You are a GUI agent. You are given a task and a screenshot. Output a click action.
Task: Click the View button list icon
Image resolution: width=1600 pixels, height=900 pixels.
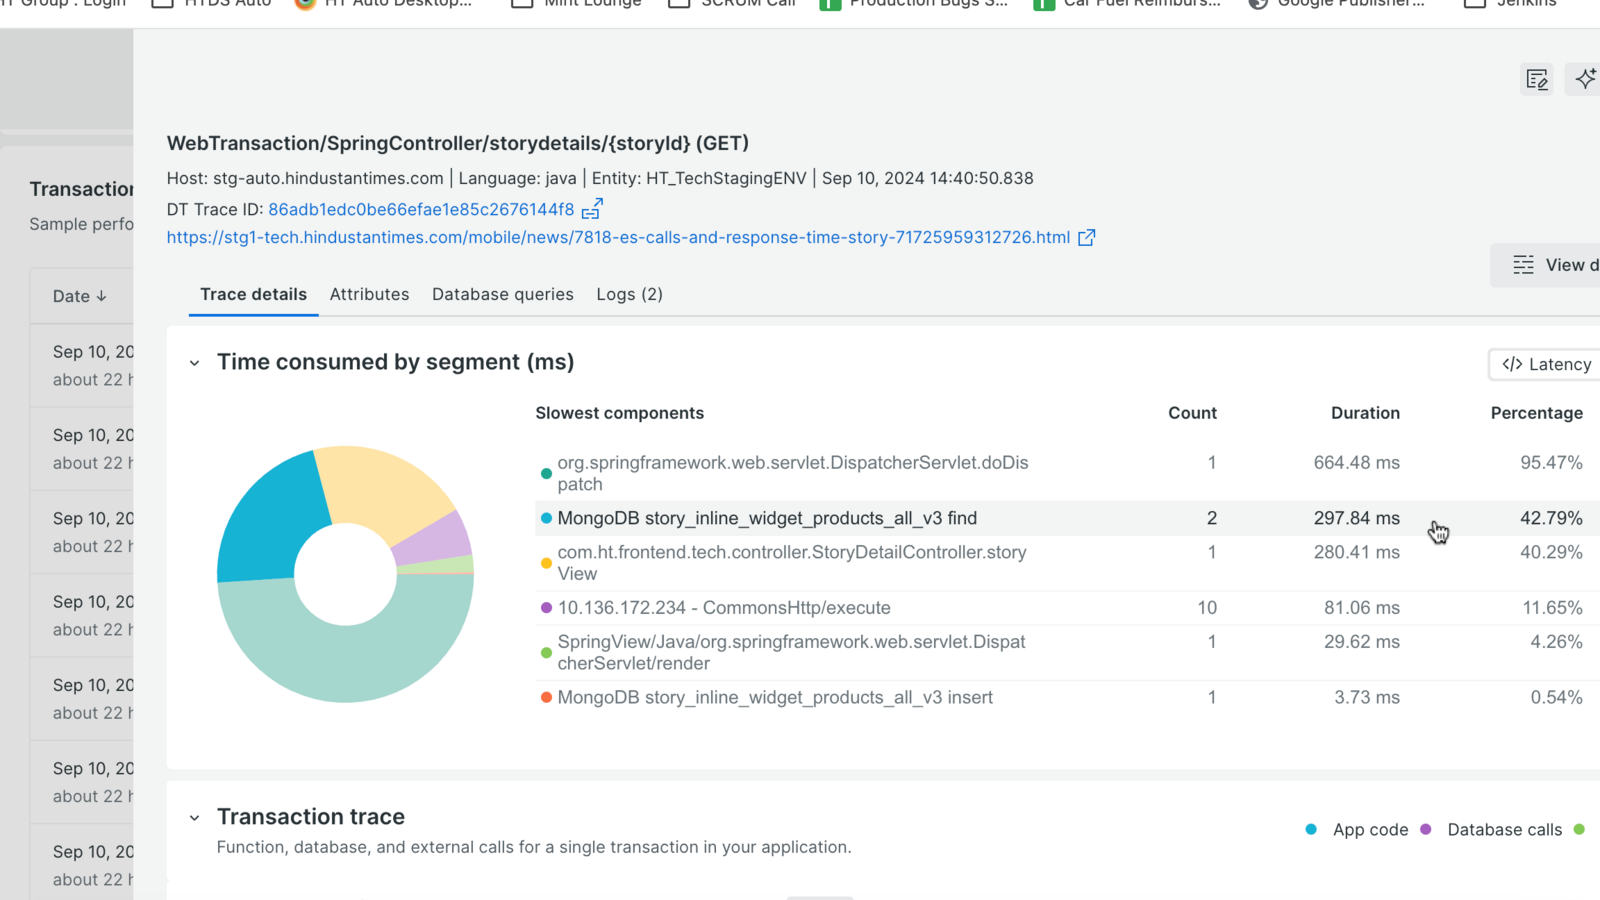[1523, 265]
